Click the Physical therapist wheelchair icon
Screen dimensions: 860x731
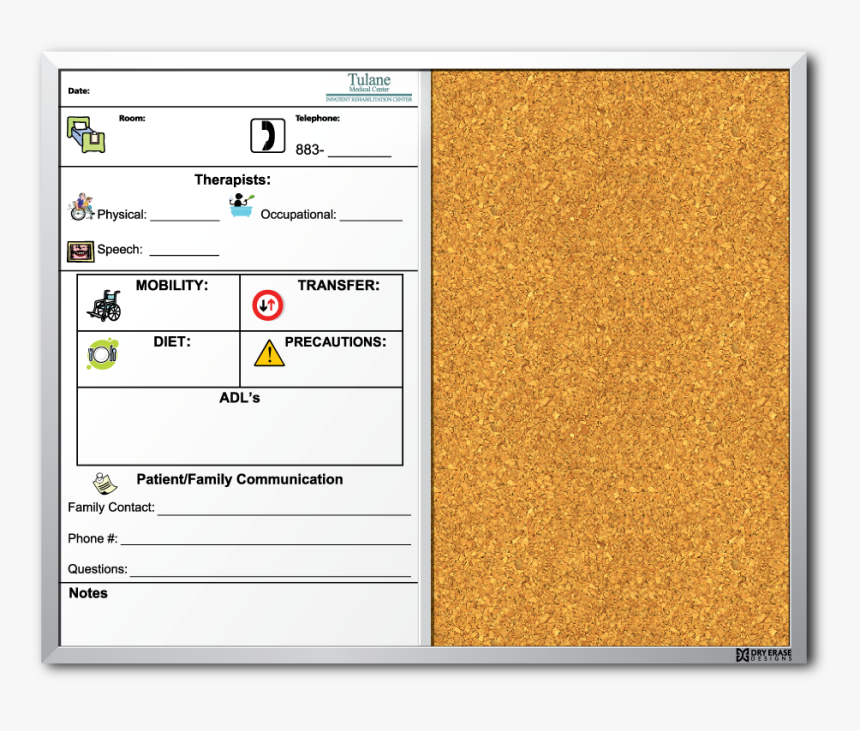pyautogui.click(x=81, y=208)
